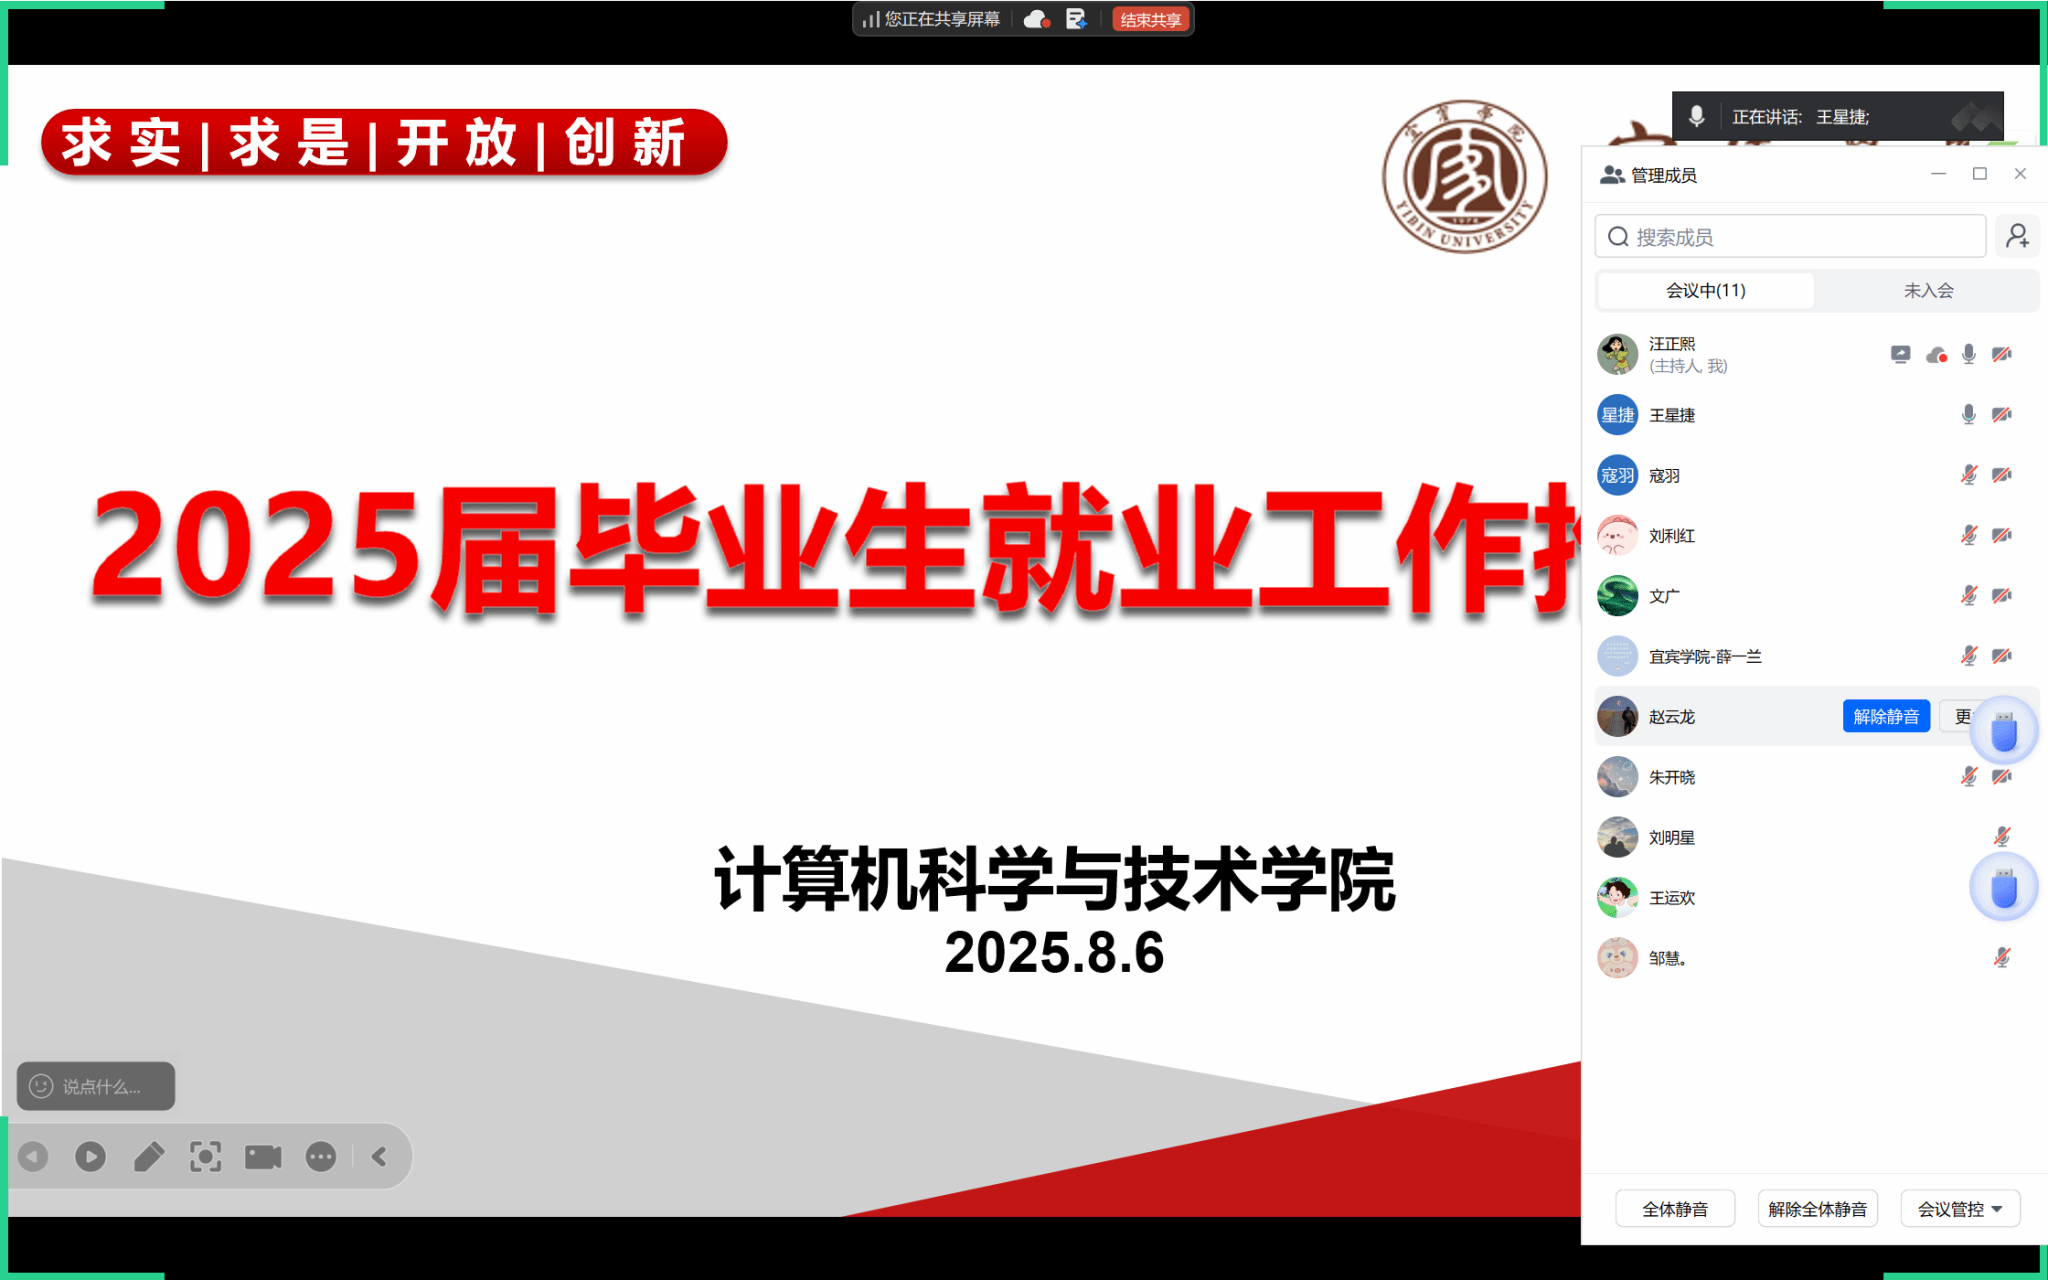Click the pen annotation tool
The width and height of the screenshot is (2048, 1280).
point(149,1157)
